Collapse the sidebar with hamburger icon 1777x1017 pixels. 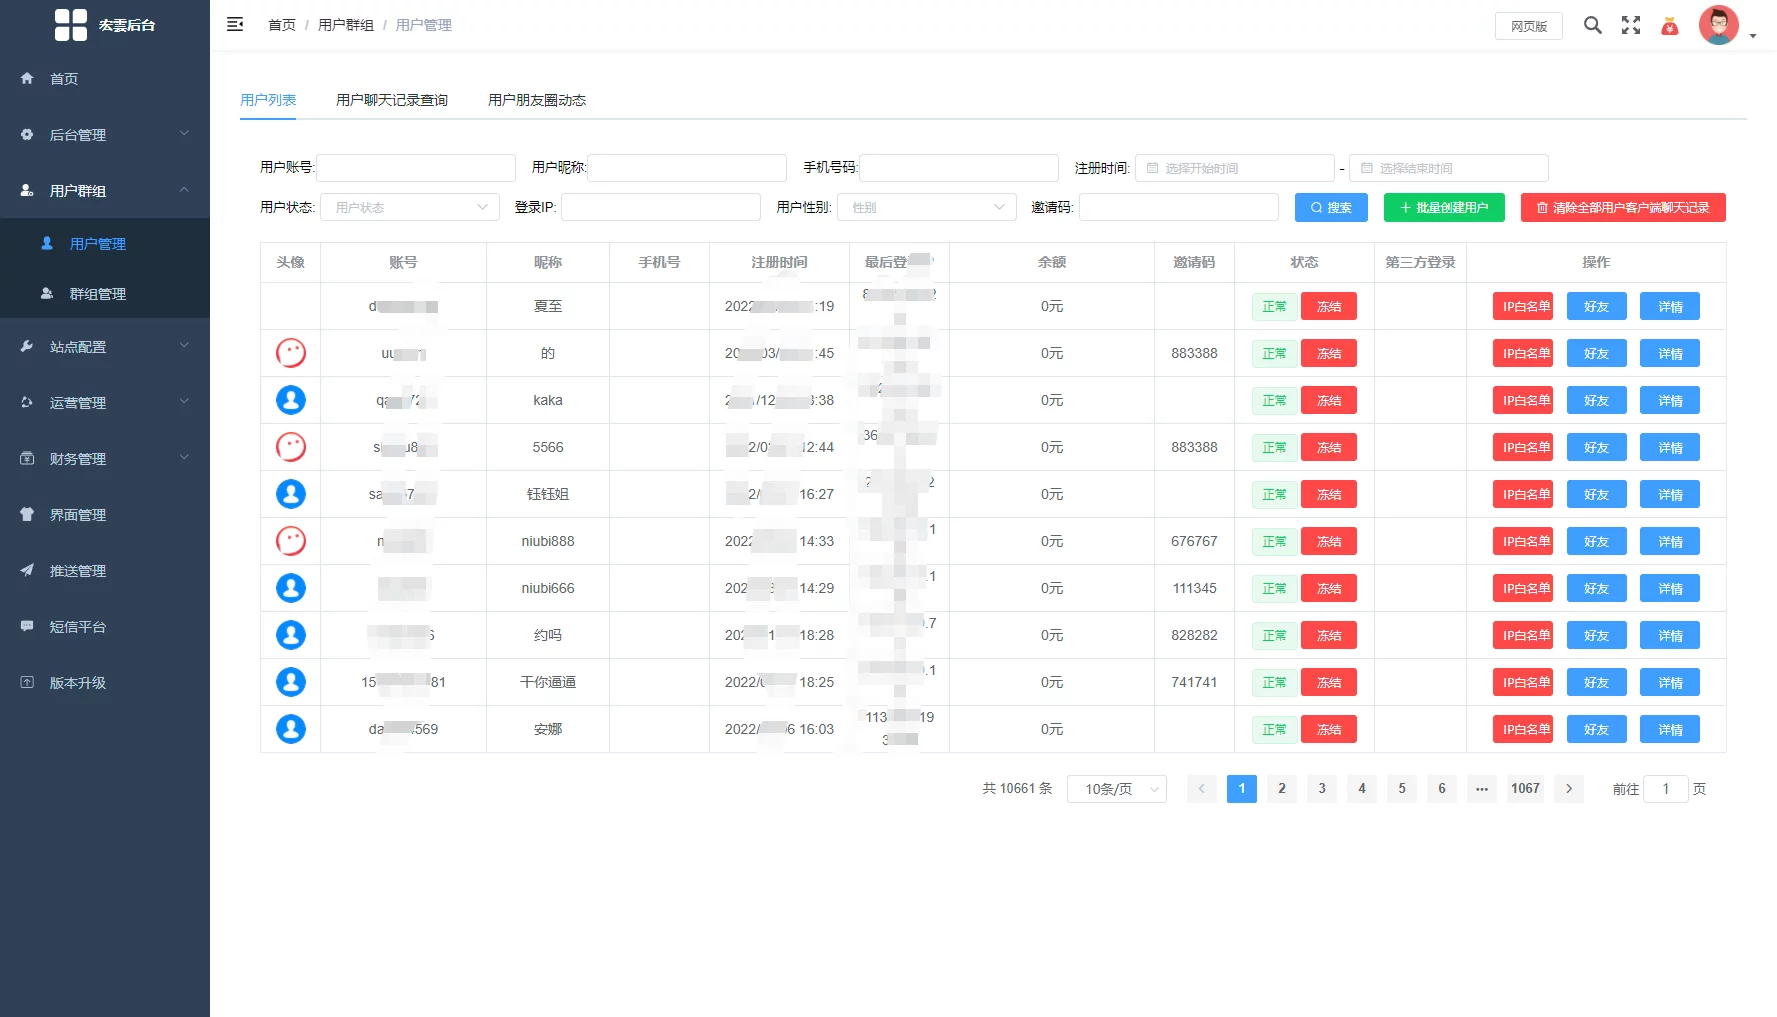[235, 25]
